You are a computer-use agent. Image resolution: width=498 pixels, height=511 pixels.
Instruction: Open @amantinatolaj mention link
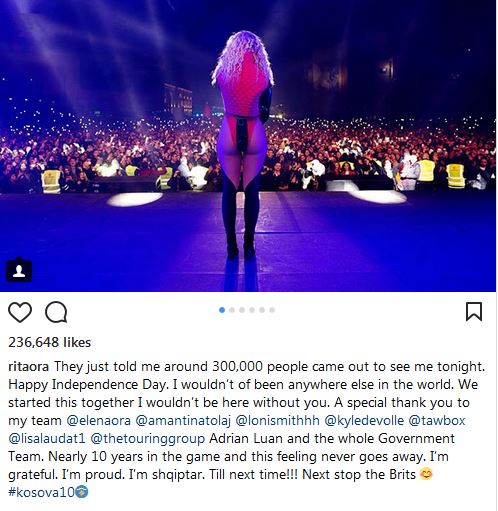pos(183,420)
